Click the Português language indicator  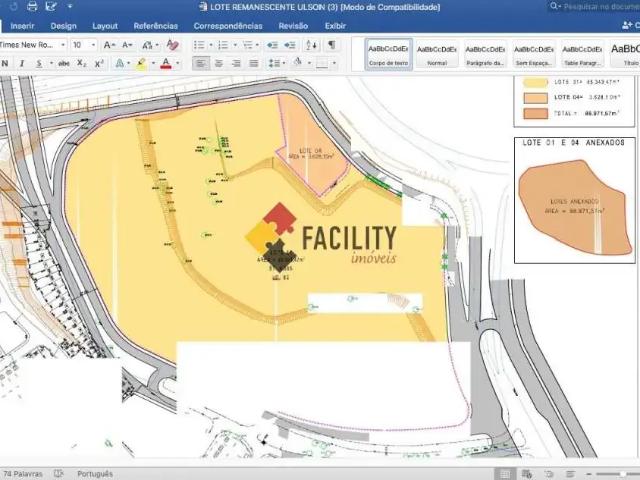tap(95, 474)
